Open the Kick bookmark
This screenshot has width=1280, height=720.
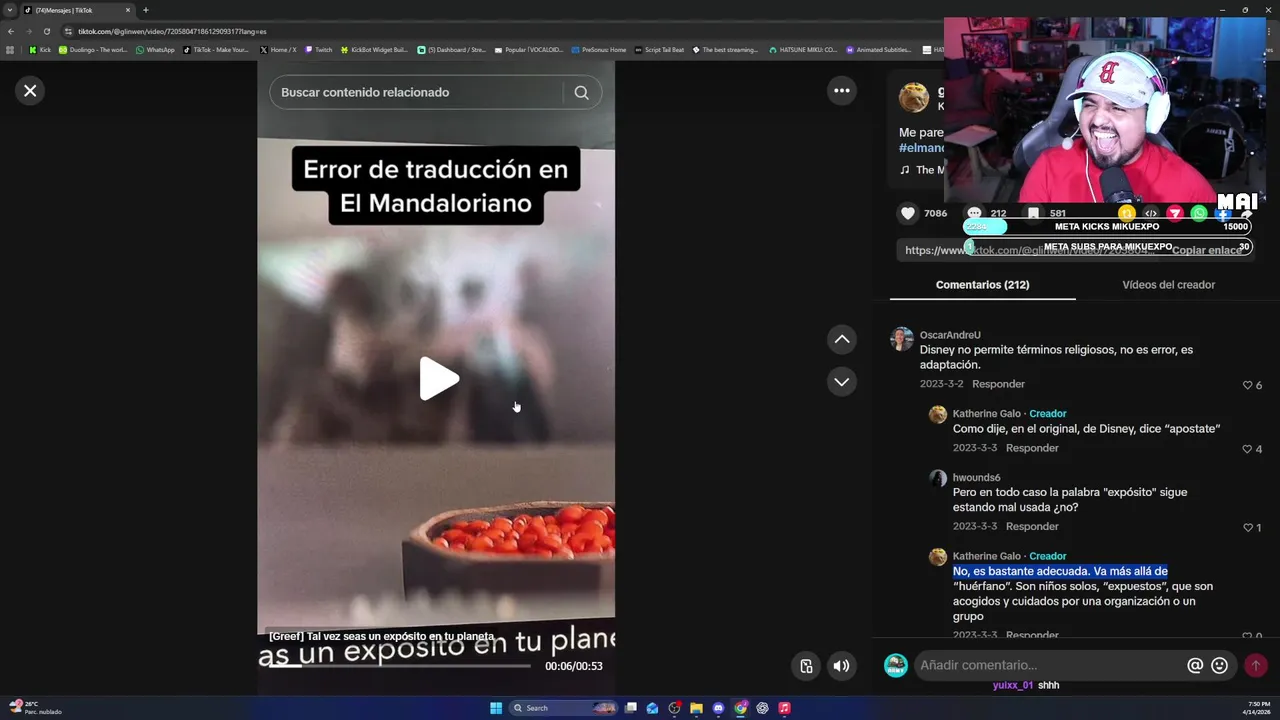40,50
